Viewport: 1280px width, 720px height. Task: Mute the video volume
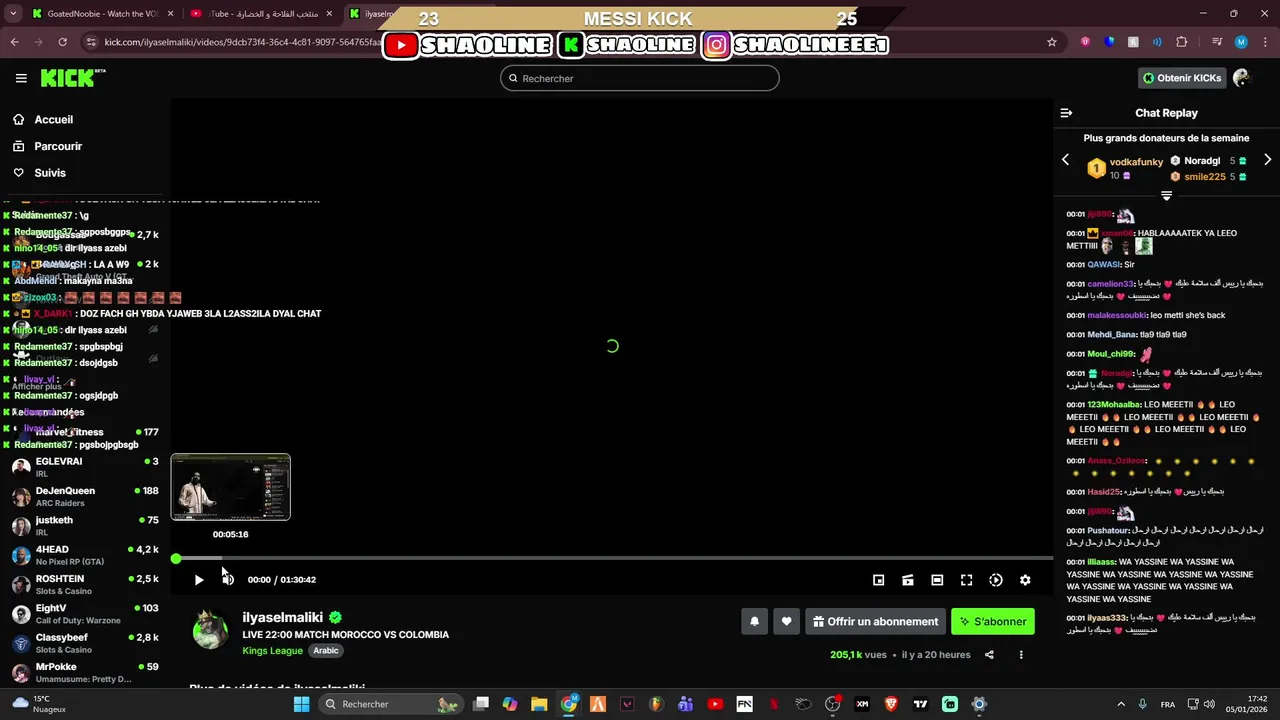(x=228, y=580)
